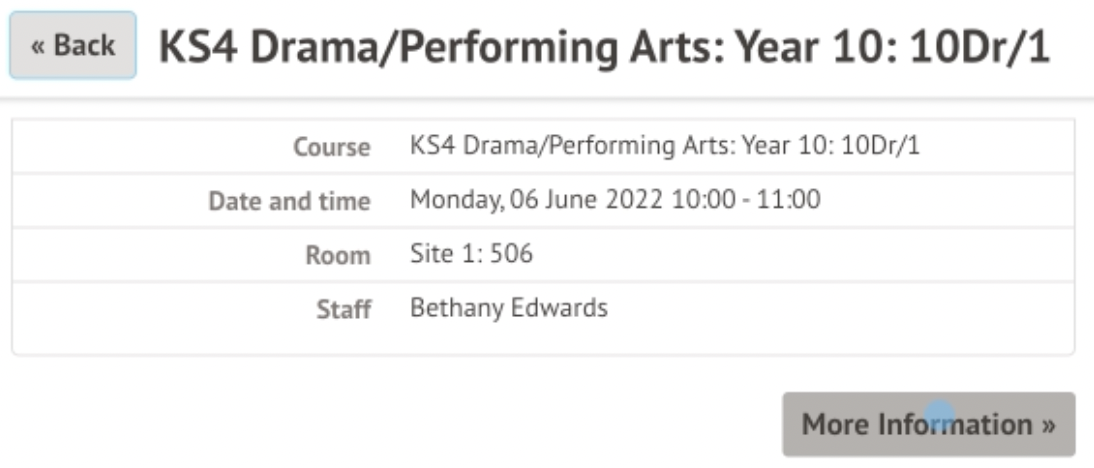
Task: Click the course value KS4 Drama/Performing Arts
Action: pyautogui.click(x=570, y=146)
